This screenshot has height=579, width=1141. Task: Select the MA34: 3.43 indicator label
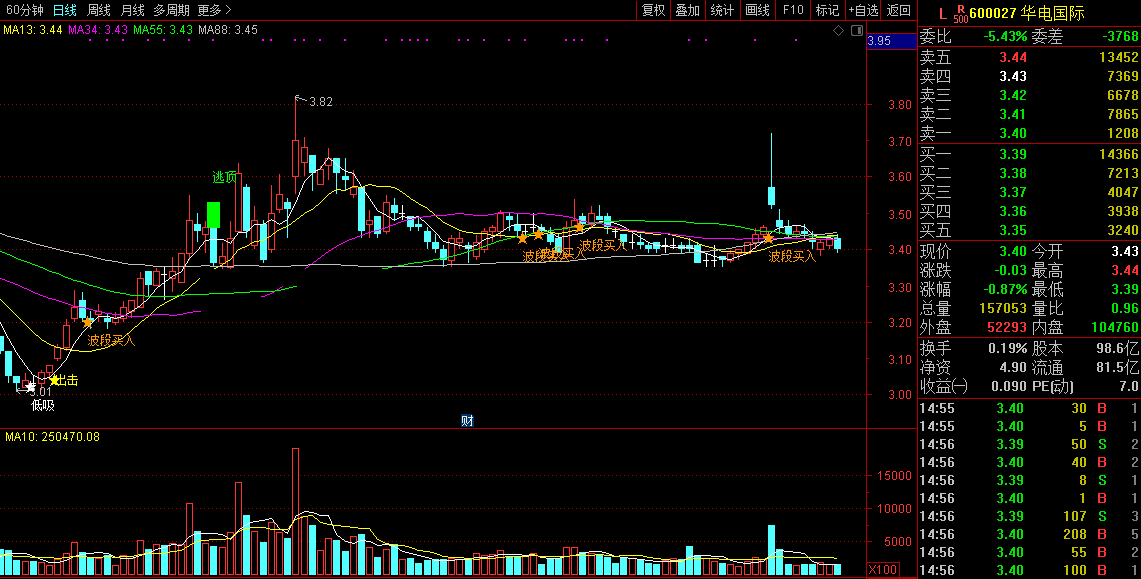98,30
